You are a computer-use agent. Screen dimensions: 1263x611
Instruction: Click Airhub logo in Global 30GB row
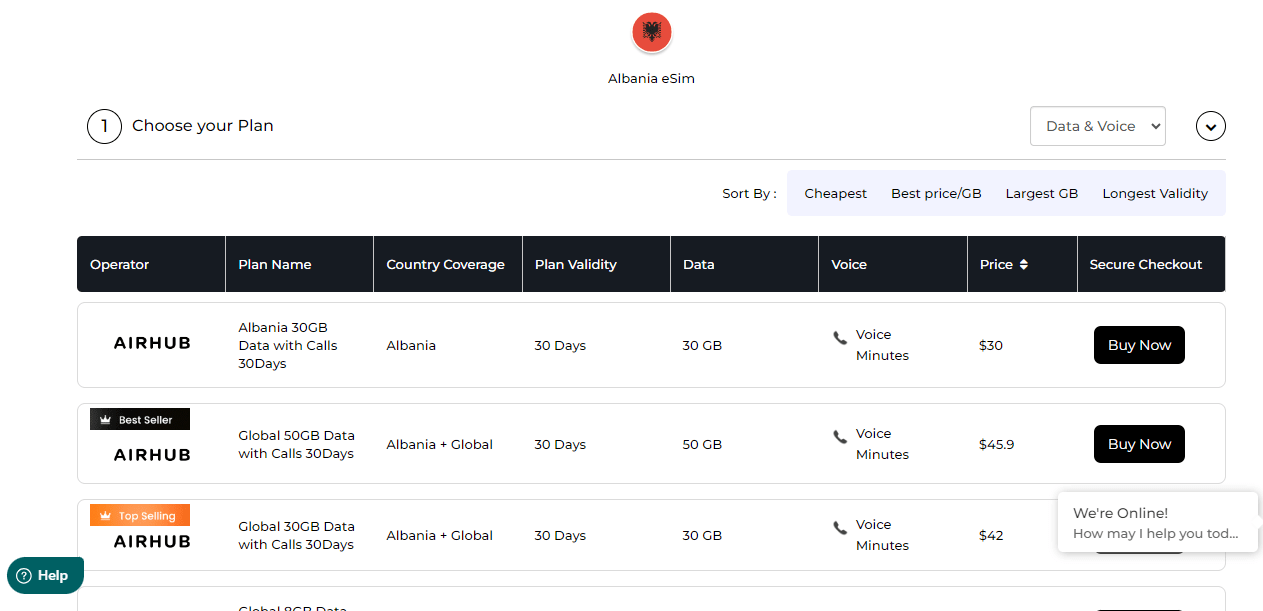click(152, 541)
